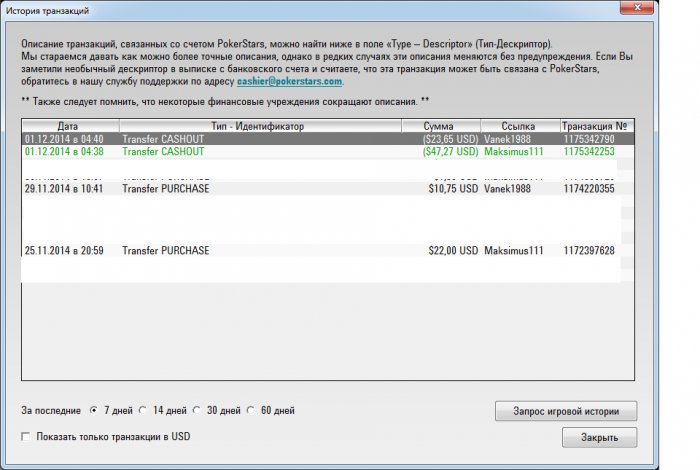Select the 60 дней radio button
700x470 pixels.
(251, 410)
